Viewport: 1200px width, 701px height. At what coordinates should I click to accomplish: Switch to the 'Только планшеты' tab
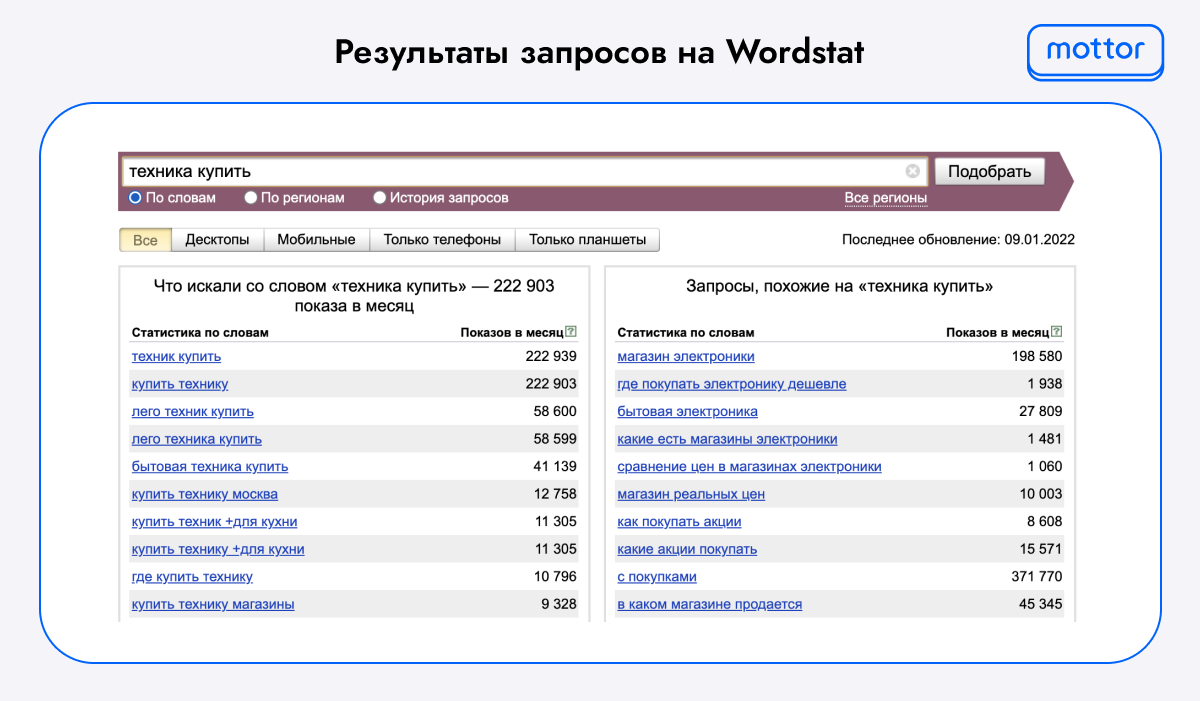point(587,240)
